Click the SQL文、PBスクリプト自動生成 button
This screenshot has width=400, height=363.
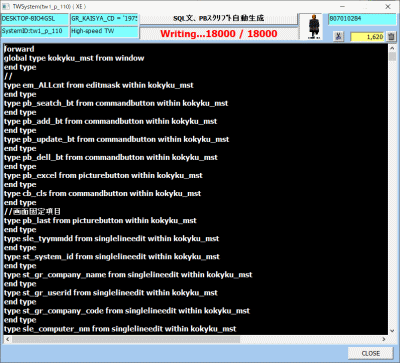point(219,19)
